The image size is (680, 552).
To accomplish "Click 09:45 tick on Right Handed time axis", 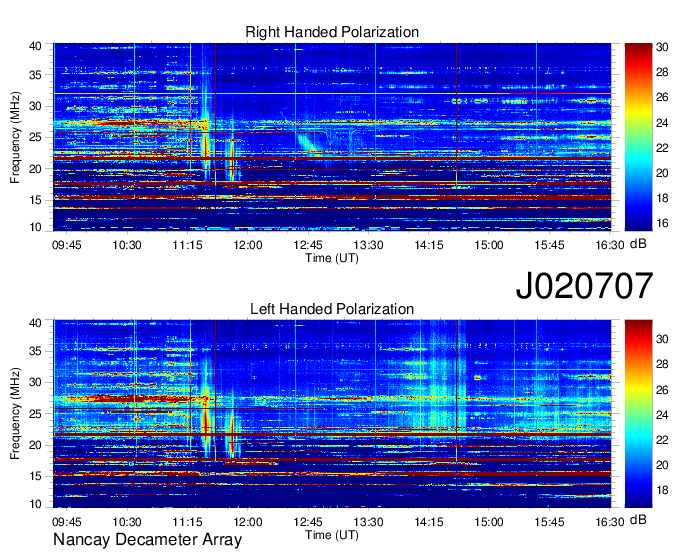I will pos(67,245).
